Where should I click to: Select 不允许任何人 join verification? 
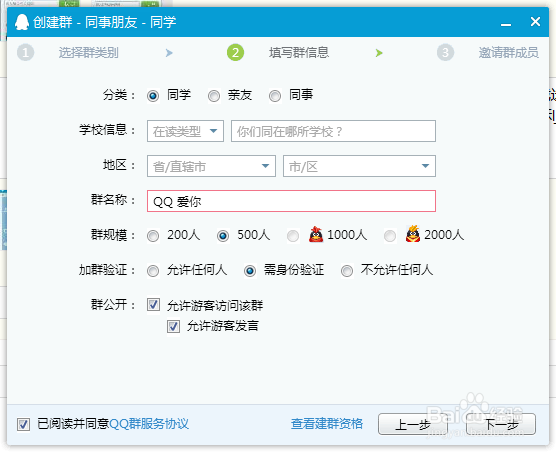347,271
